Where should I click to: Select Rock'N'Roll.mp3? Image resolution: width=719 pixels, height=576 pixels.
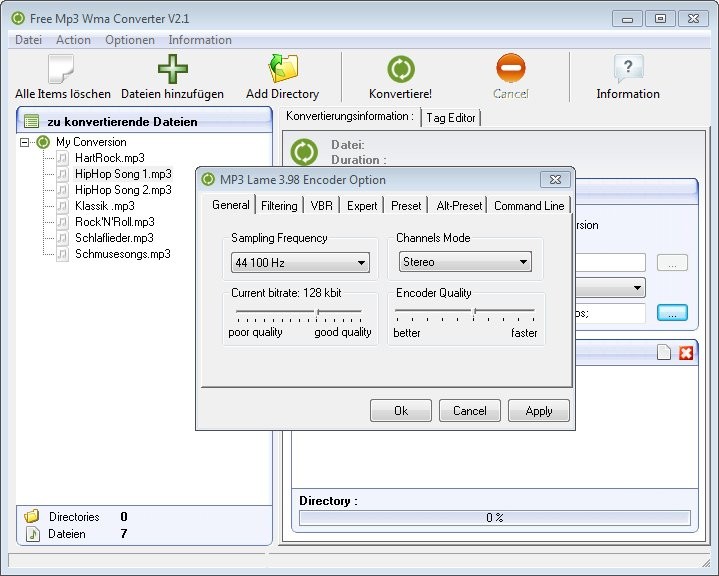tap(115, 222)
